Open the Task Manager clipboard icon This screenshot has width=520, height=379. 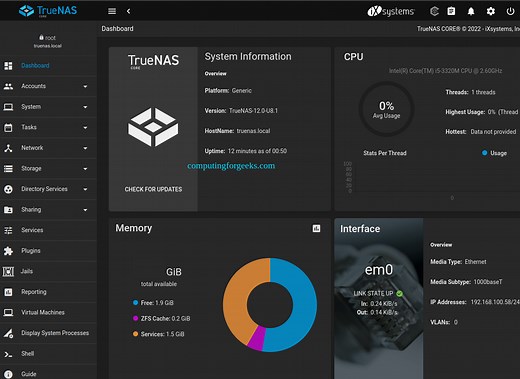pyautogui.click(x=451, y=11)
